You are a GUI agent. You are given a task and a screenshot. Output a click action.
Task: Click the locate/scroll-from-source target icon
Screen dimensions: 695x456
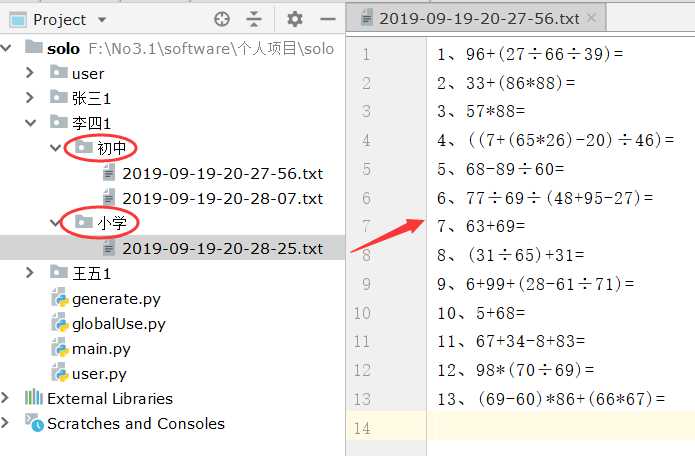[x=222, y=19]
